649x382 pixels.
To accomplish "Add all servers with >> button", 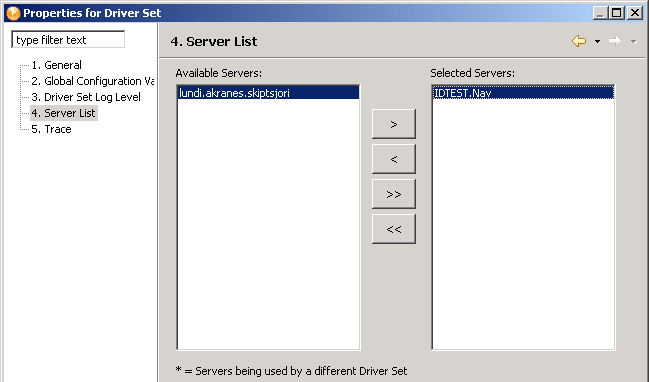I will click(394, 194).
